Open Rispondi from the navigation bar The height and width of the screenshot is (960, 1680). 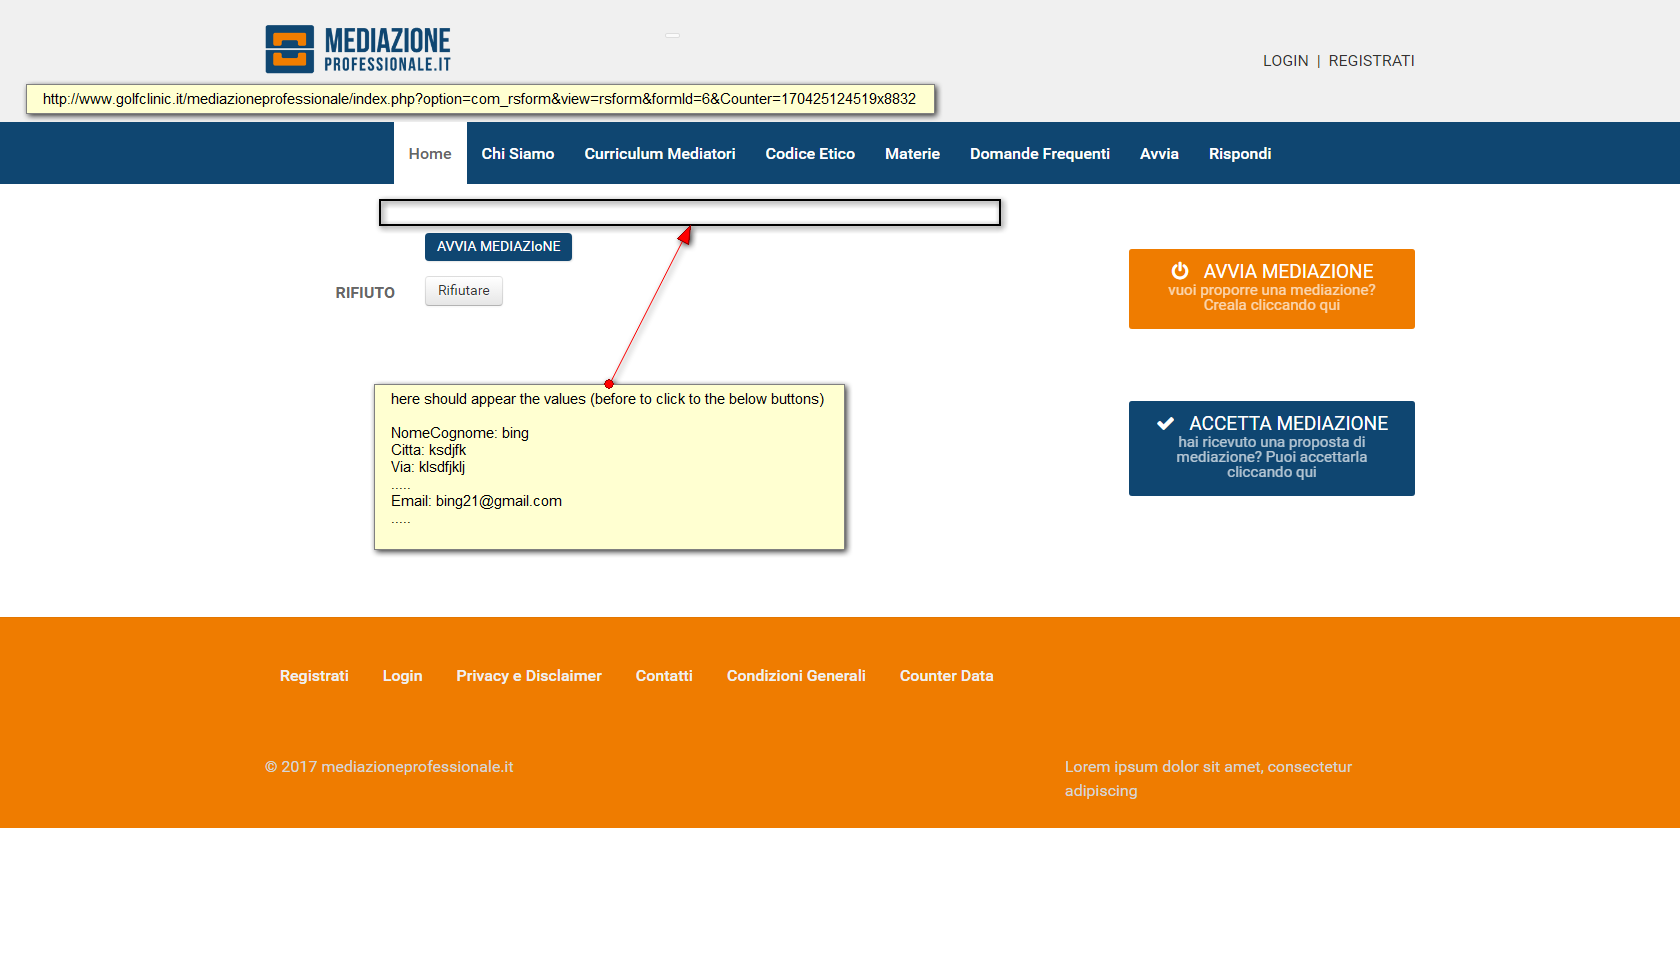tap(1240, 153)
